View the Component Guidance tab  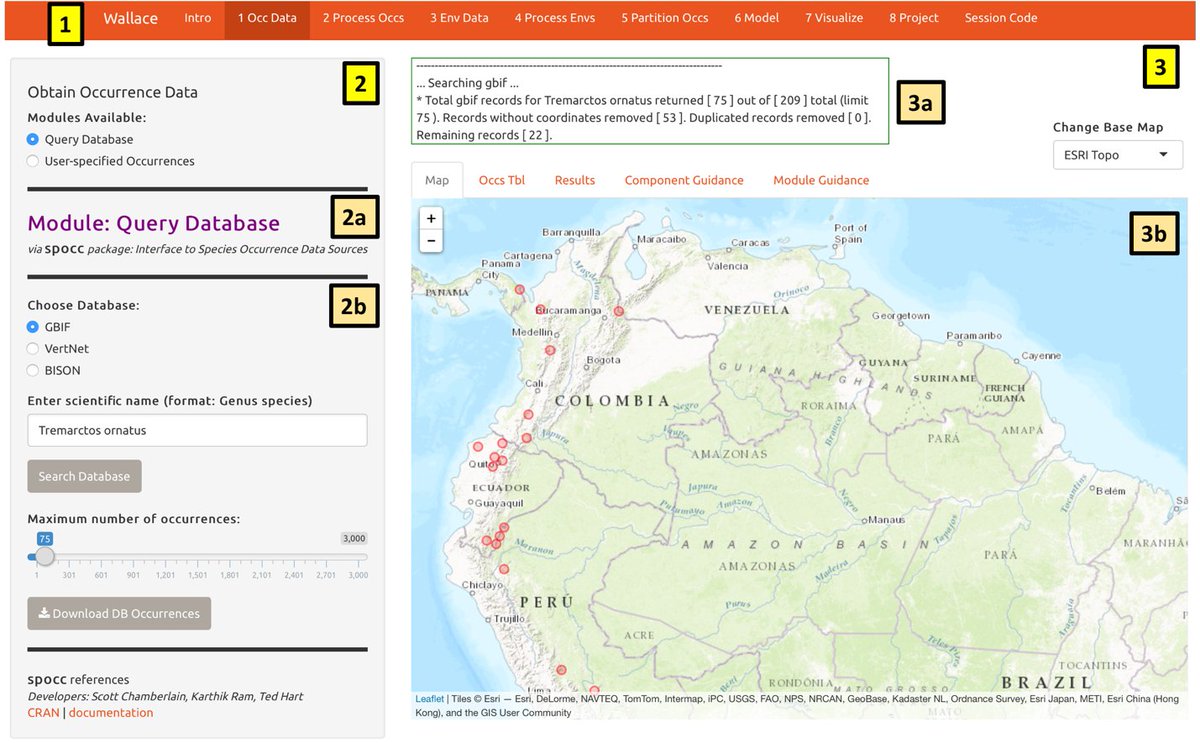coord(684,180)
